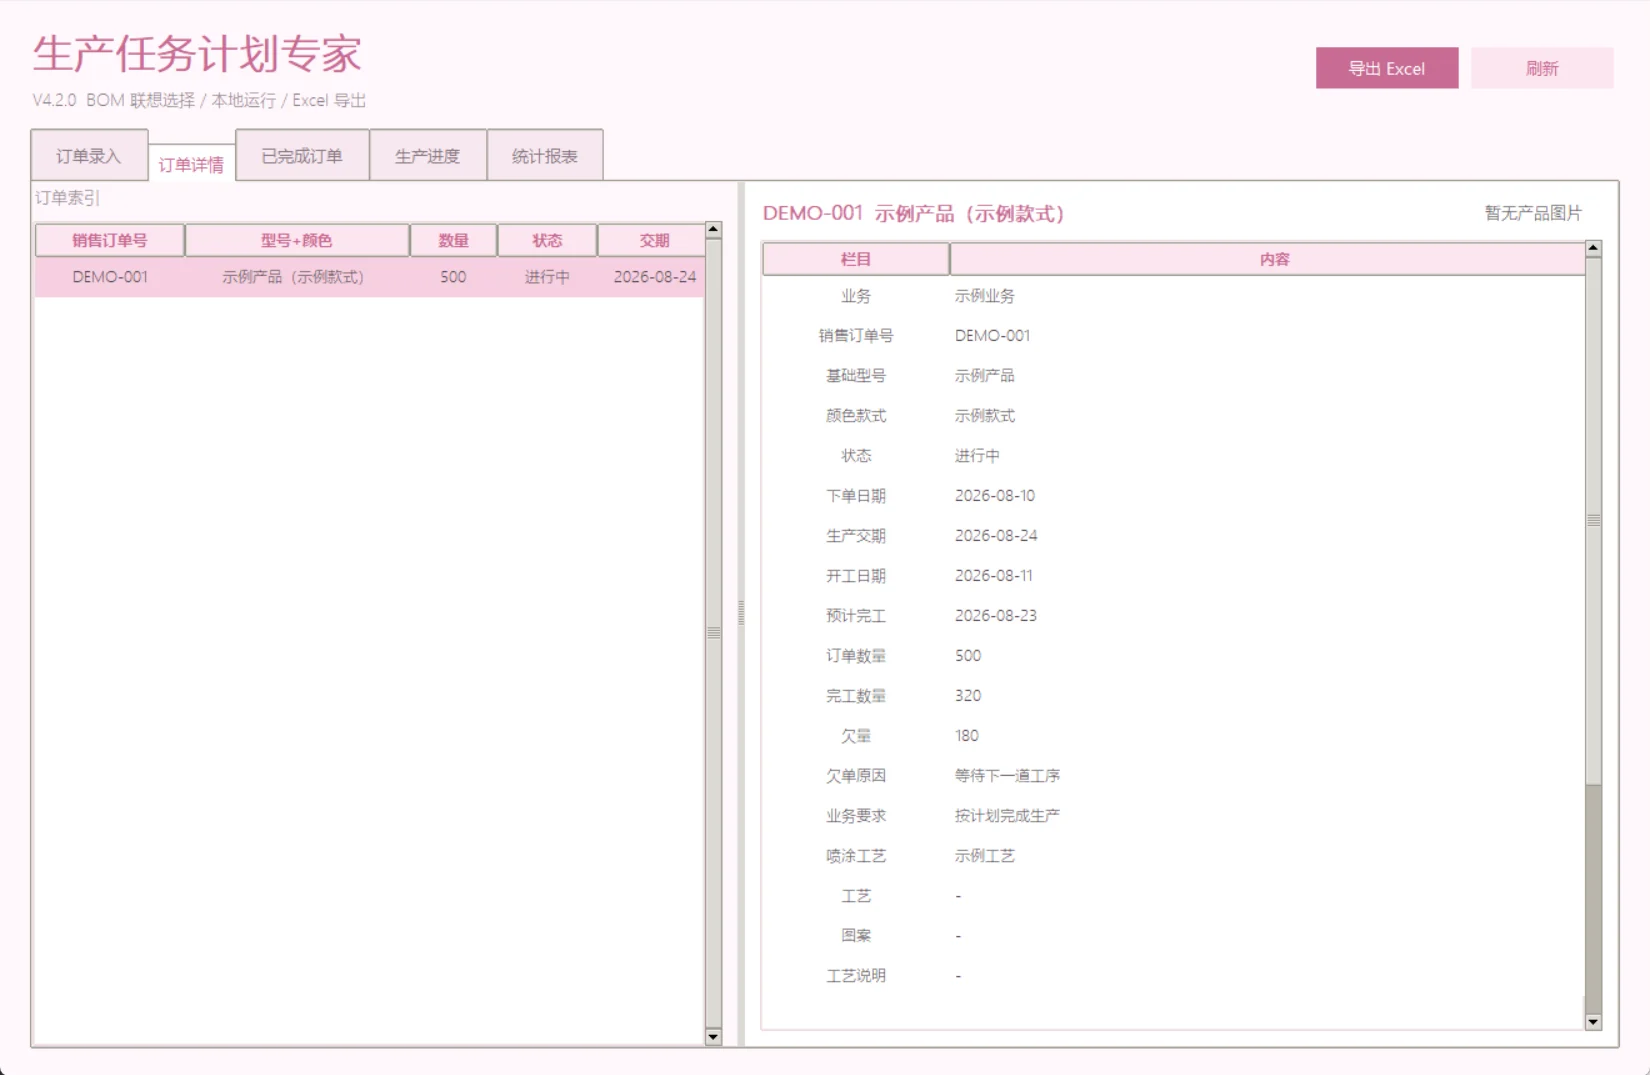This screenshot has width=1650, height=1075.
Task: Click detail panel scrollbar down arrow
Action: coord(1594,1022)
